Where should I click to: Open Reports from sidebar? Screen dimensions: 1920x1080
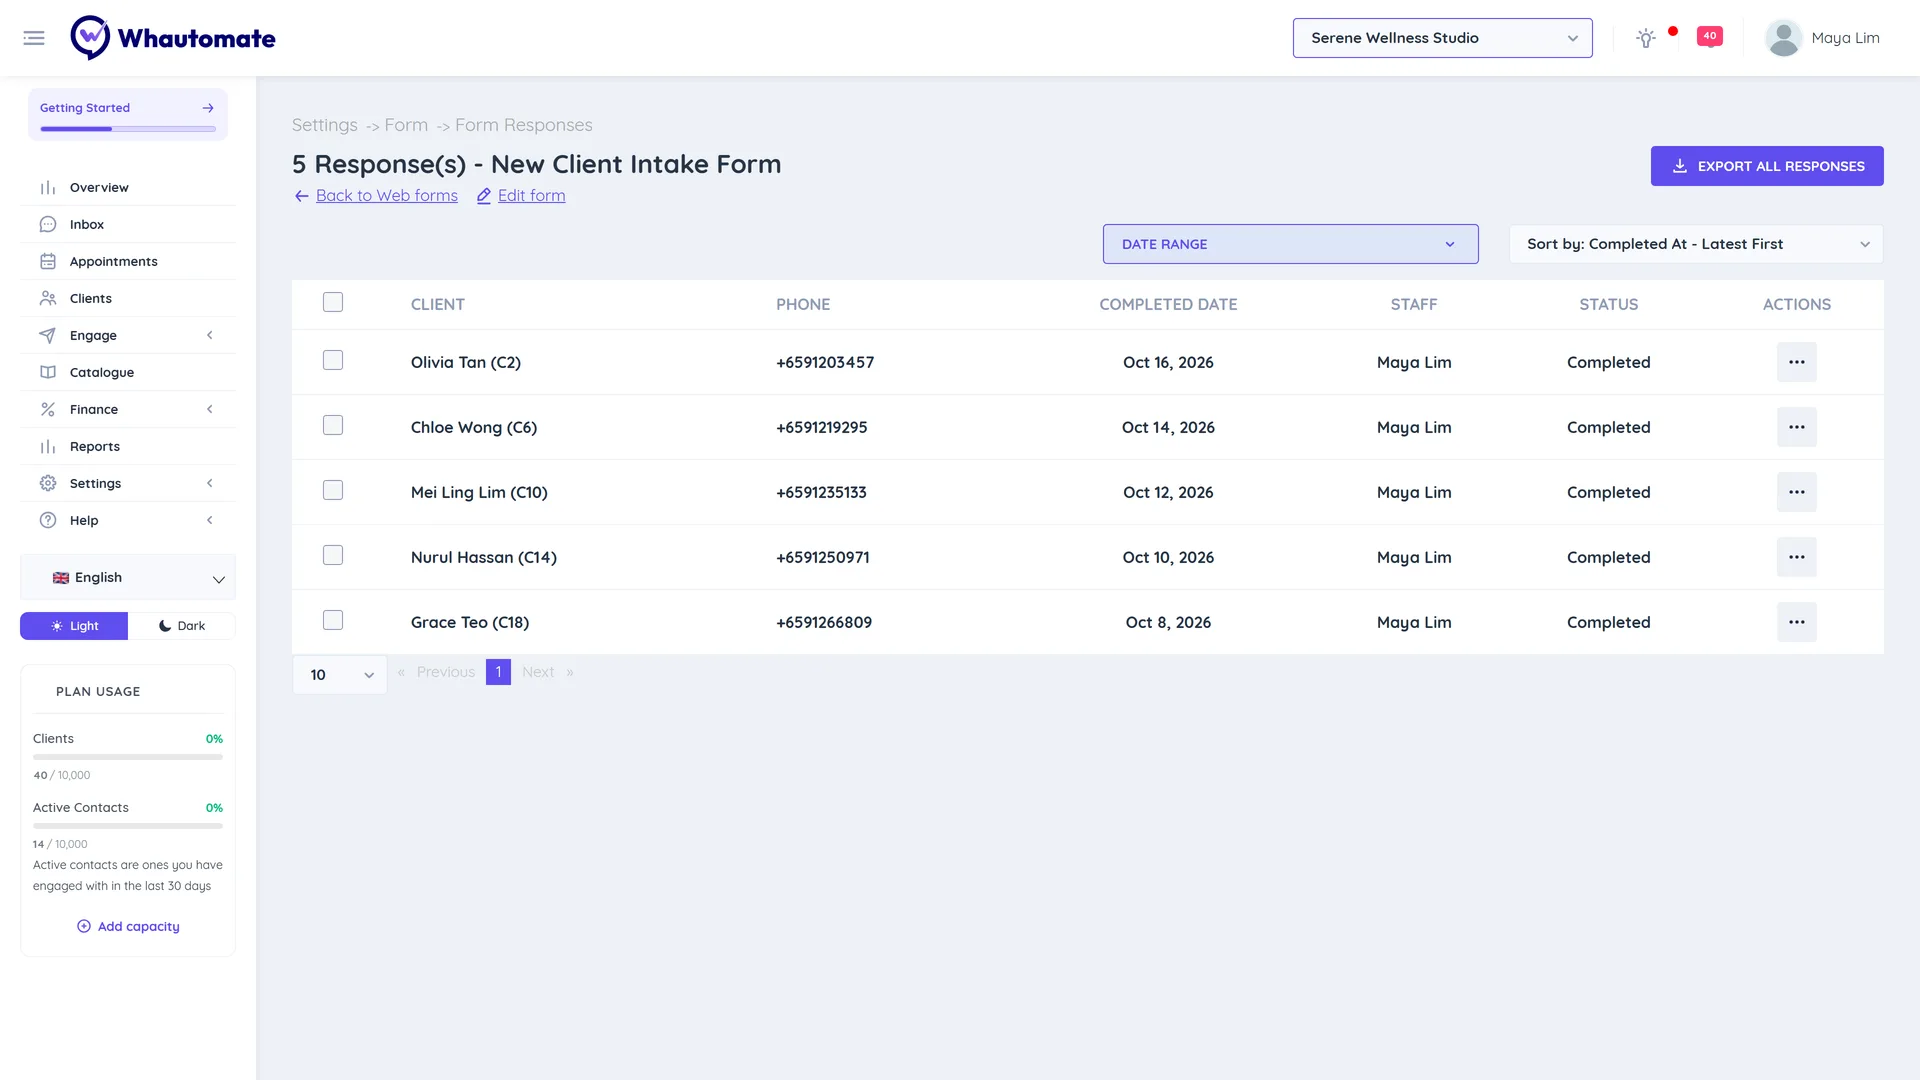coord(128,447)
